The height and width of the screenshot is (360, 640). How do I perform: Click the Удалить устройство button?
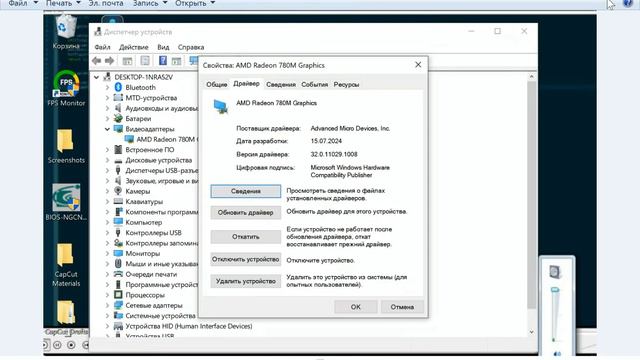pos(246,281)
